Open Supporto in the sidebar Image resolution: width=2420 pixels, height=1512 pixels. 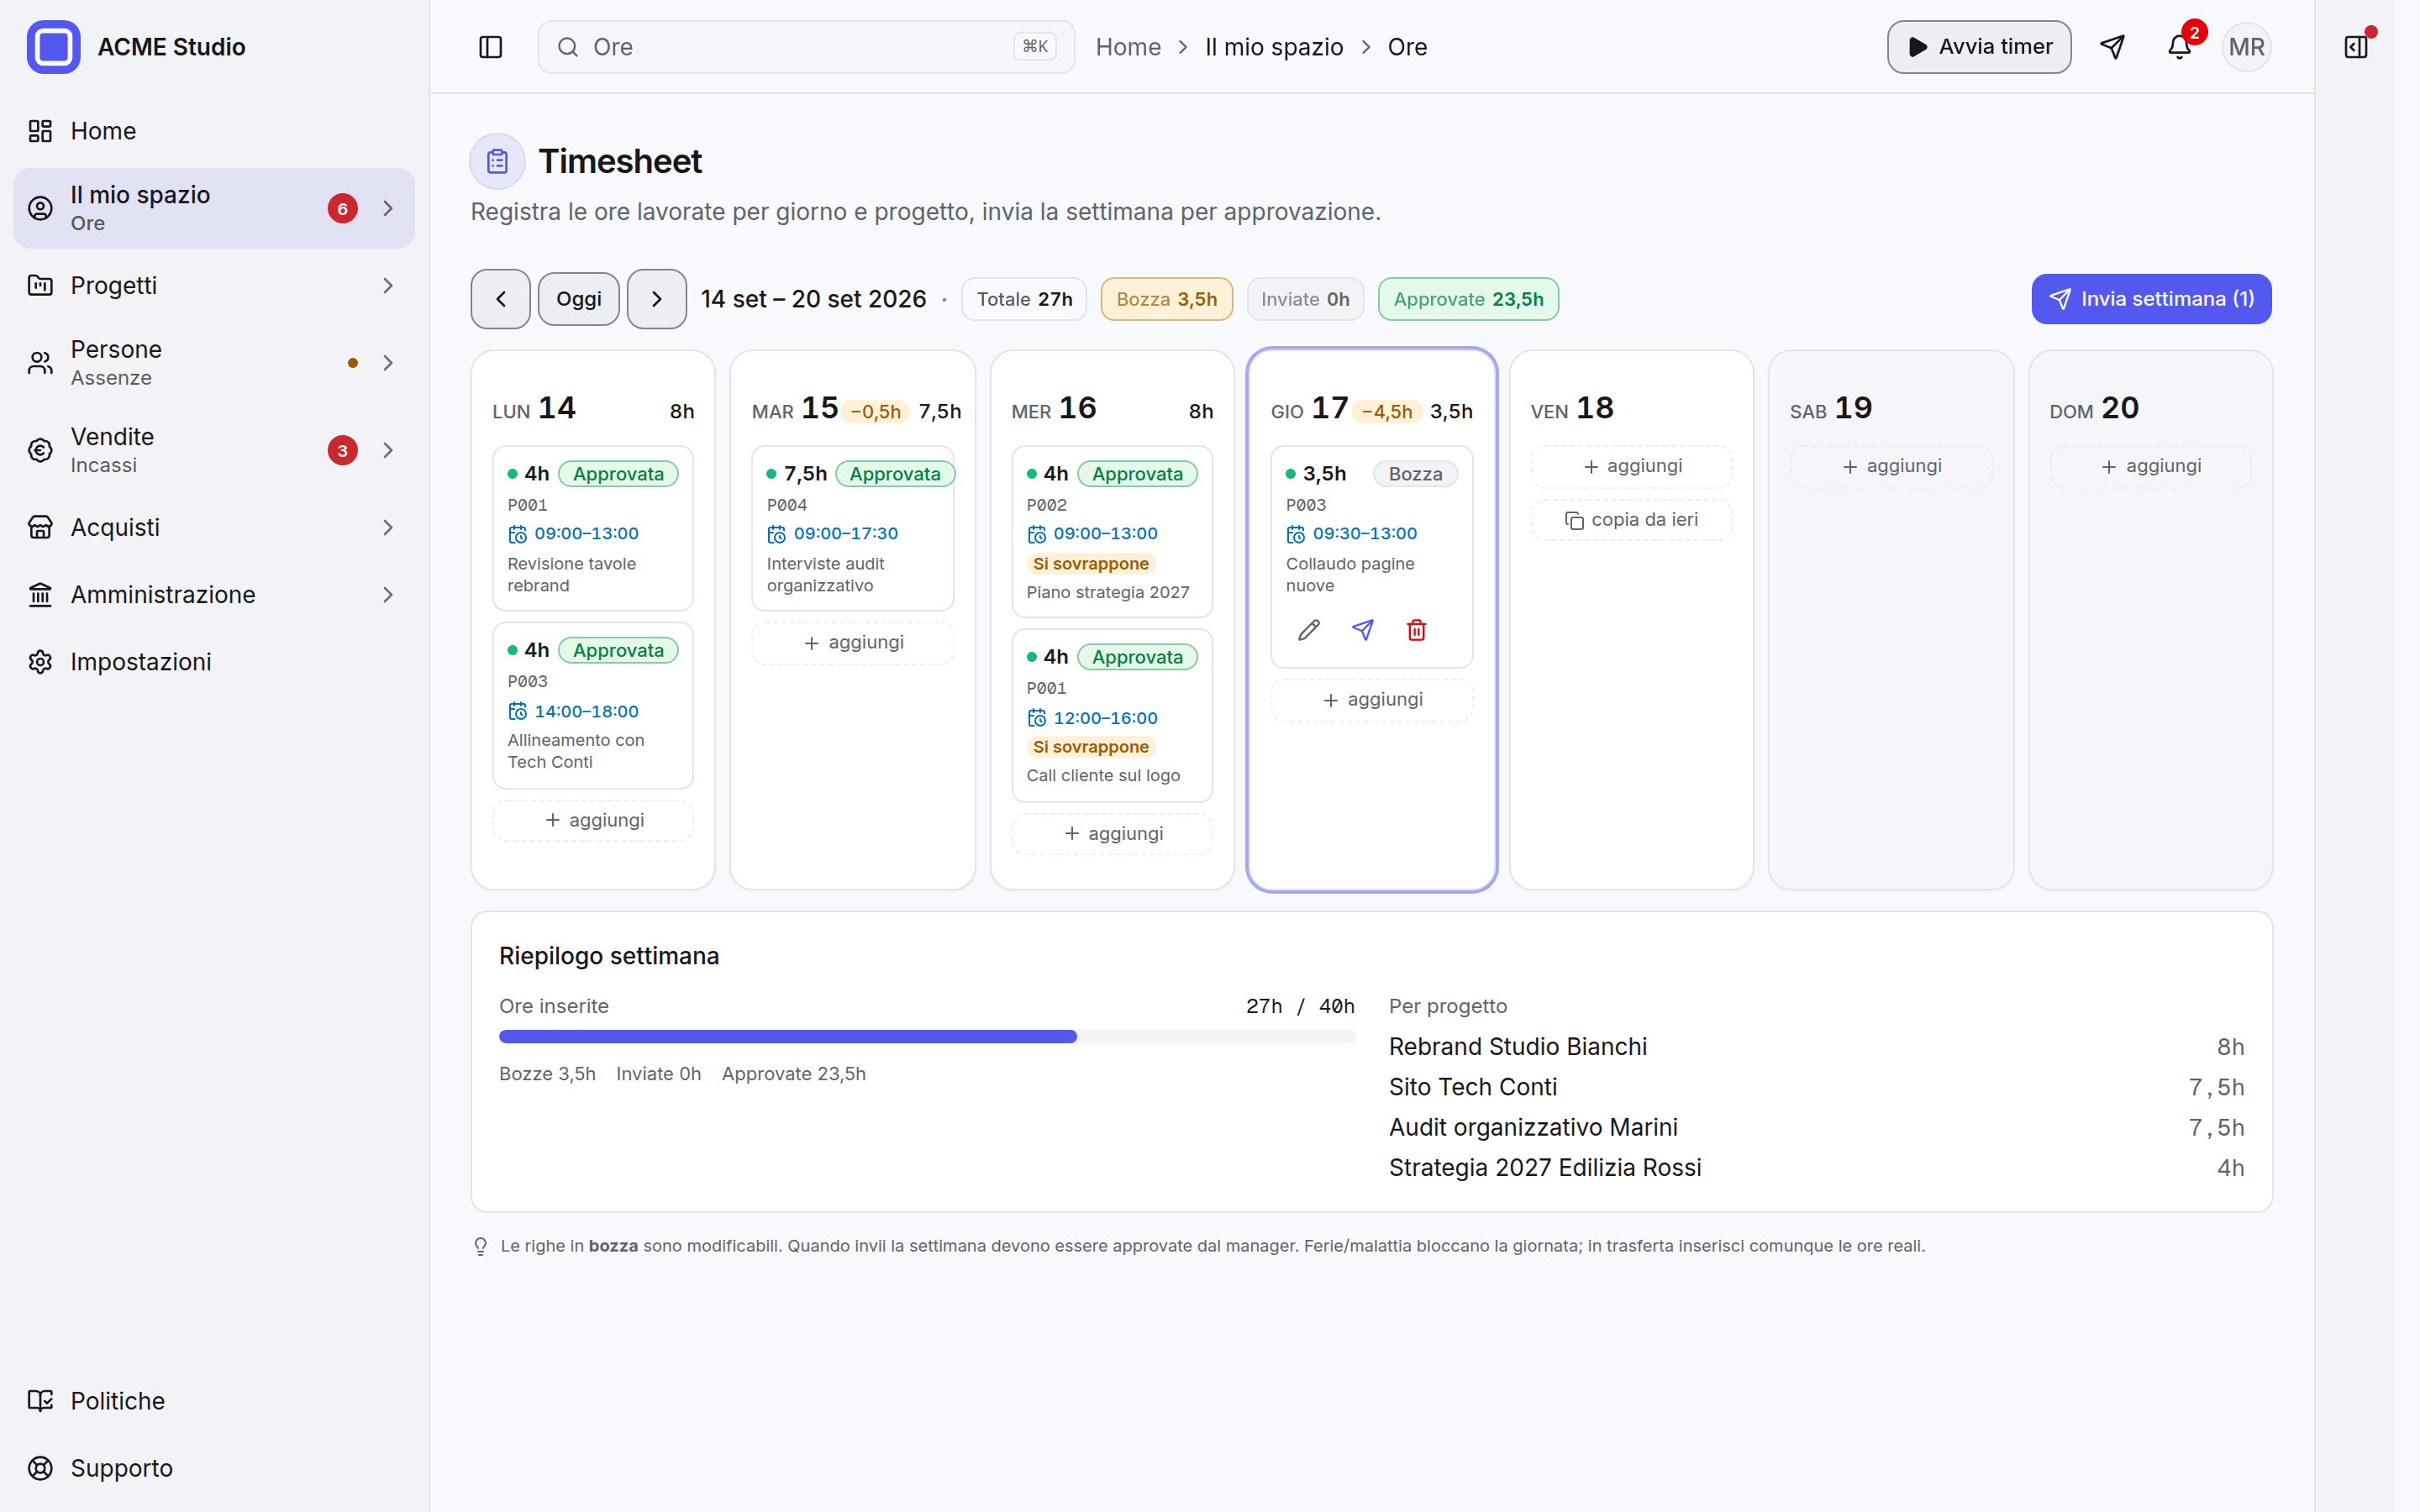pyautogui.click(x=214, y=1468)
